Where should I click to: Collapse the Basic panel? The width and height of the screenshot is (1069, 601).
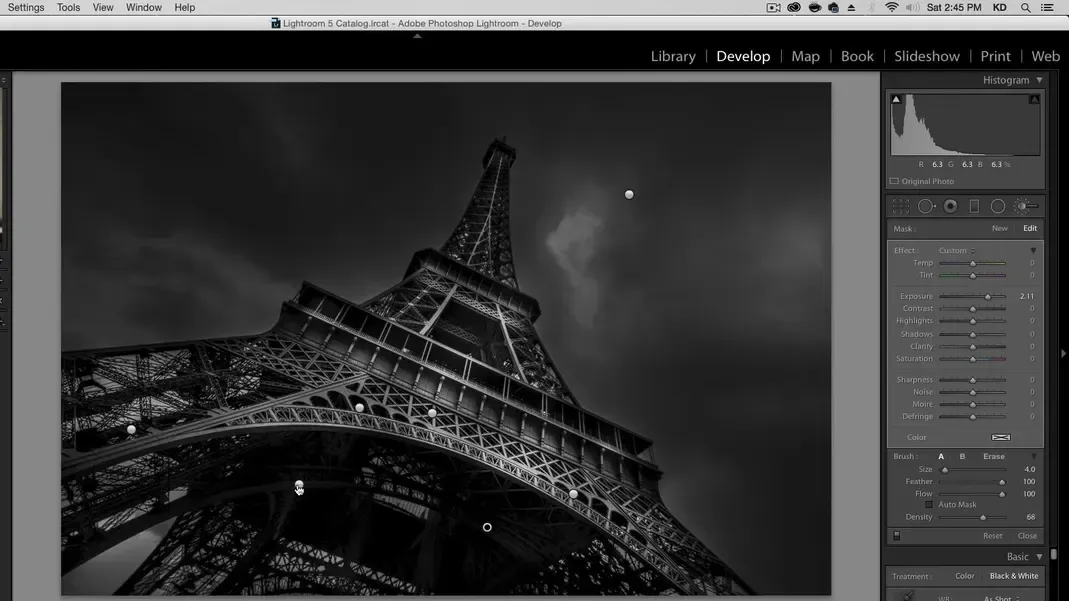pyautogui.click(x=1039, y=557)
